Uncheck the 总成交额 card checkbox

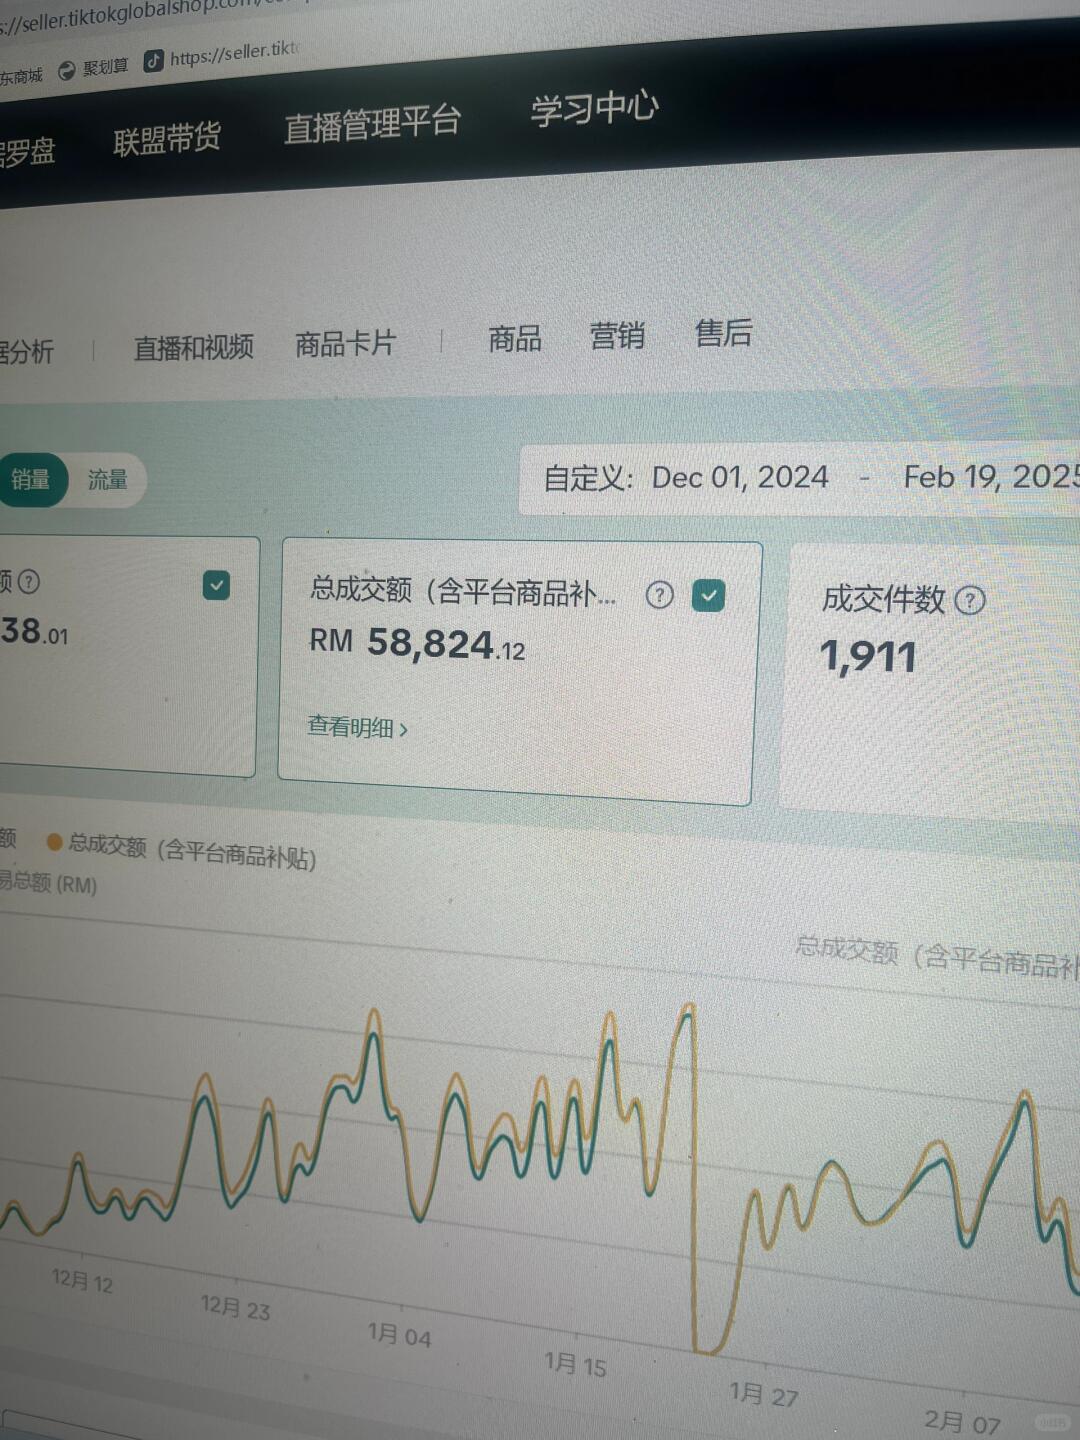coord(708,596)
